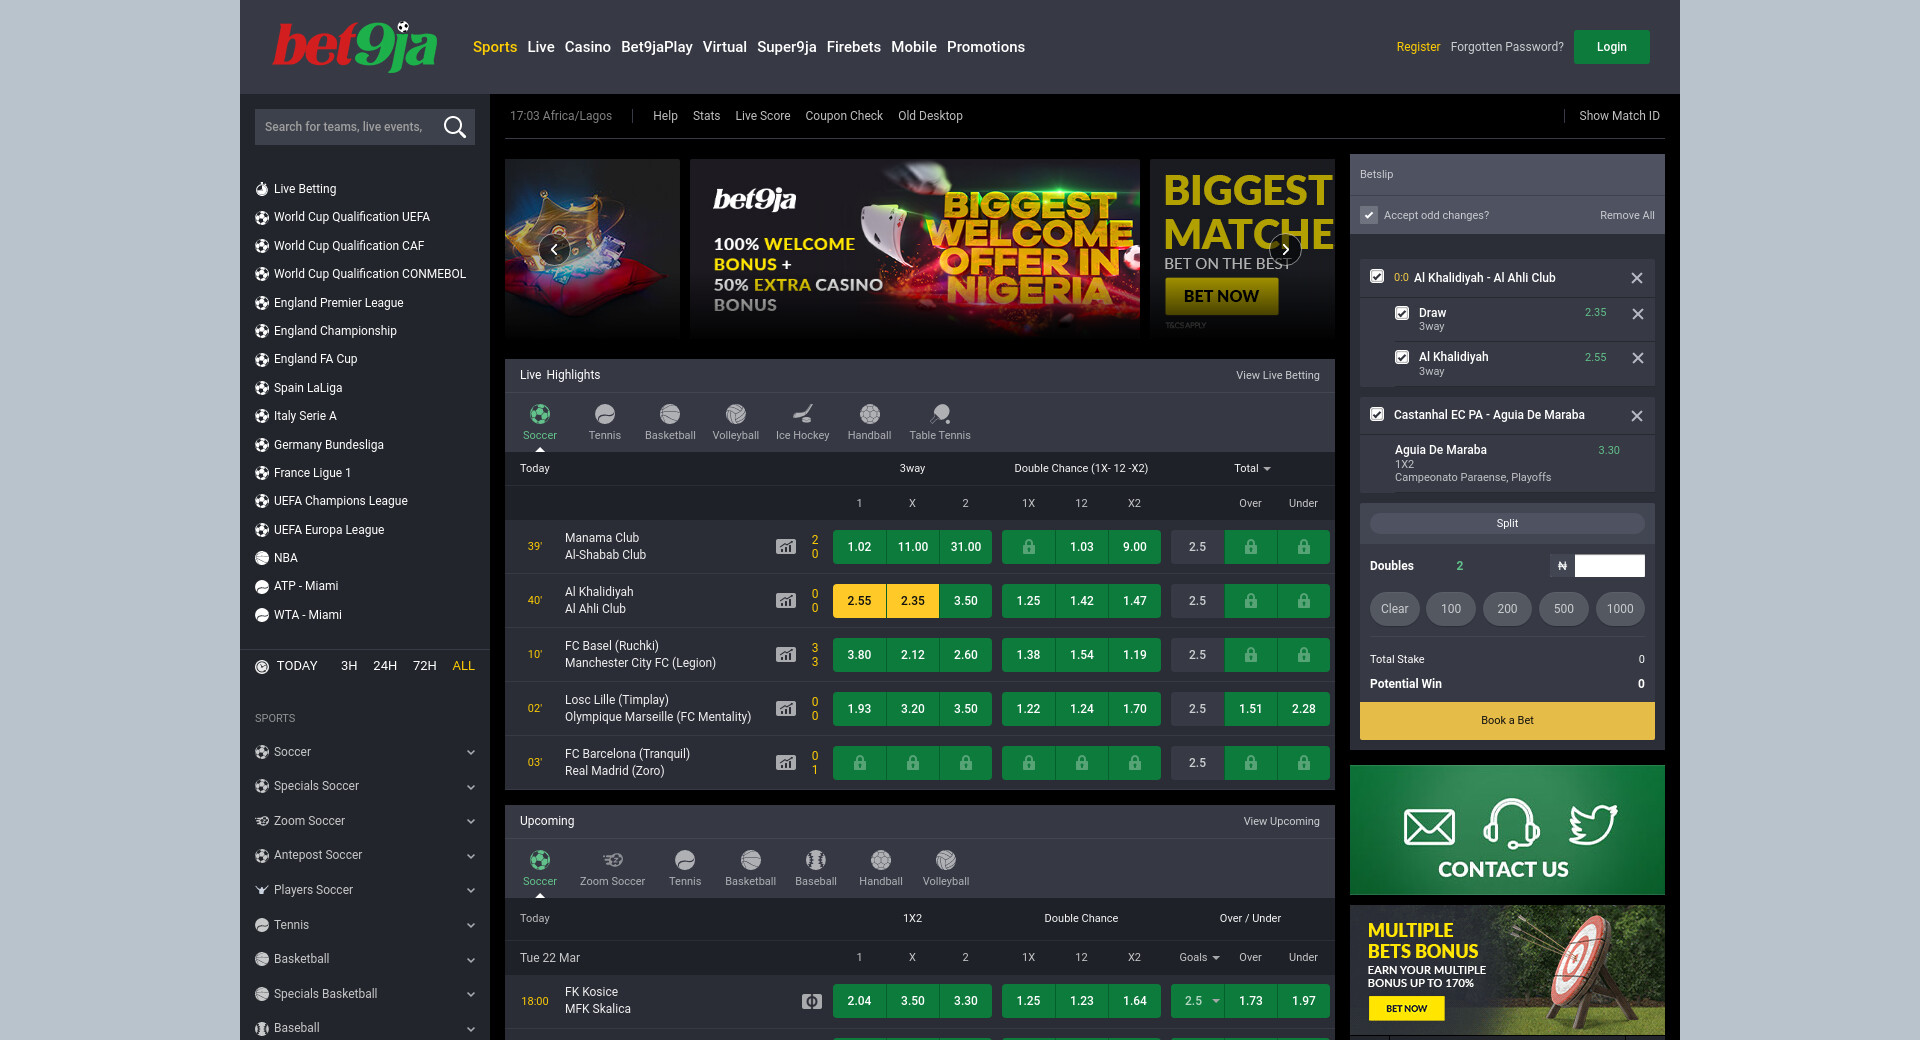Viewport: 1920px width, 1040px height.
Task: Toggle Accept odd changes checkbox
Action: (x=1370, y=215)
